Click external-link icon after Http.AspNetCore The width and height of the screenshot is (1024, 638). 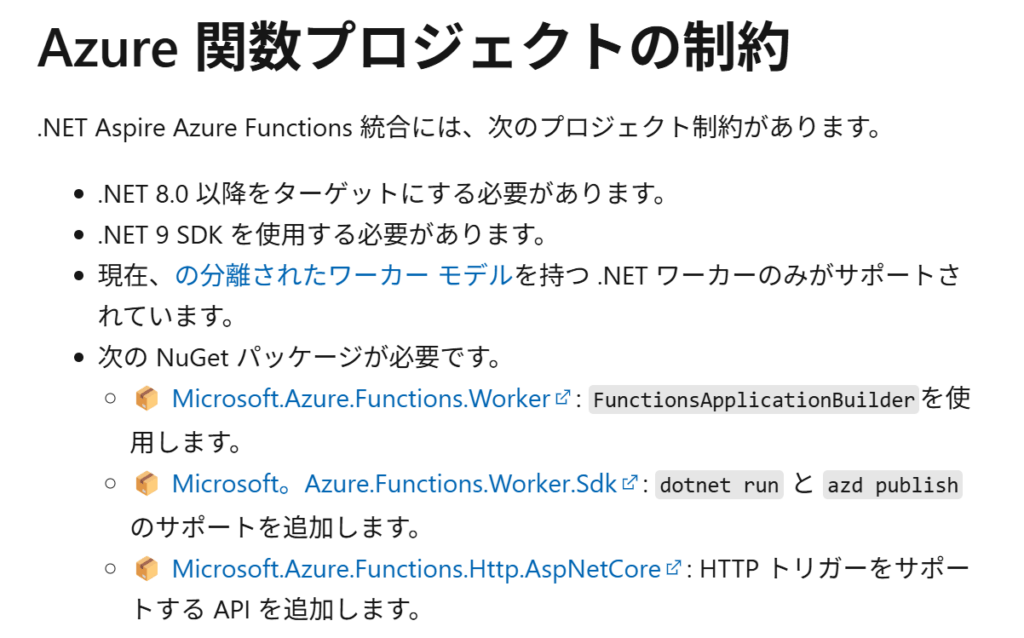(x=673, y=567)
